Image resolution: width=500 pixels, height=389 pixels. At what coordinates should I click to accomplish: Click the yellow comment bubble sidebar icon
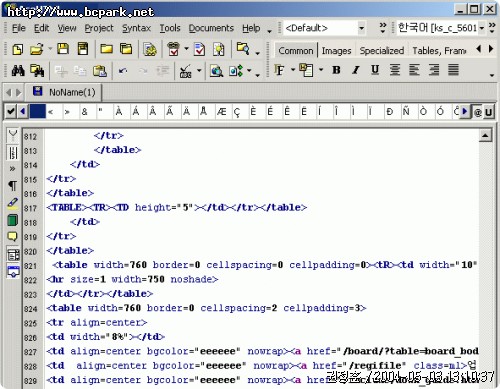[x=13, y=237]
